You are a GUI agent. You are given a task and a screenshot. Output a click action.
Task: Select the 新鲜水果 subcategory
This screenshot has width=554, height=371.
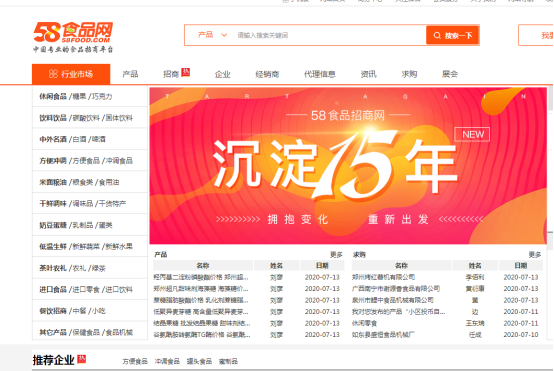[x=119, y=247]
